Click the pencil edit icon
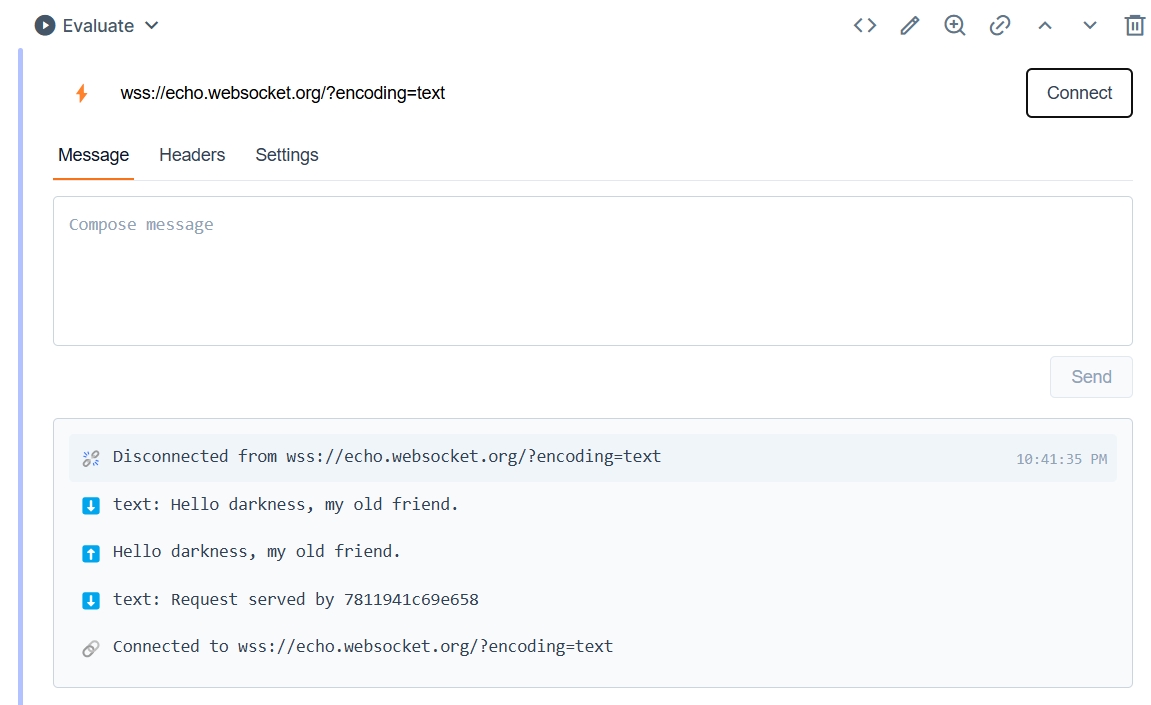The height and width of the screenshot is (705, 1151). [909, 25]
